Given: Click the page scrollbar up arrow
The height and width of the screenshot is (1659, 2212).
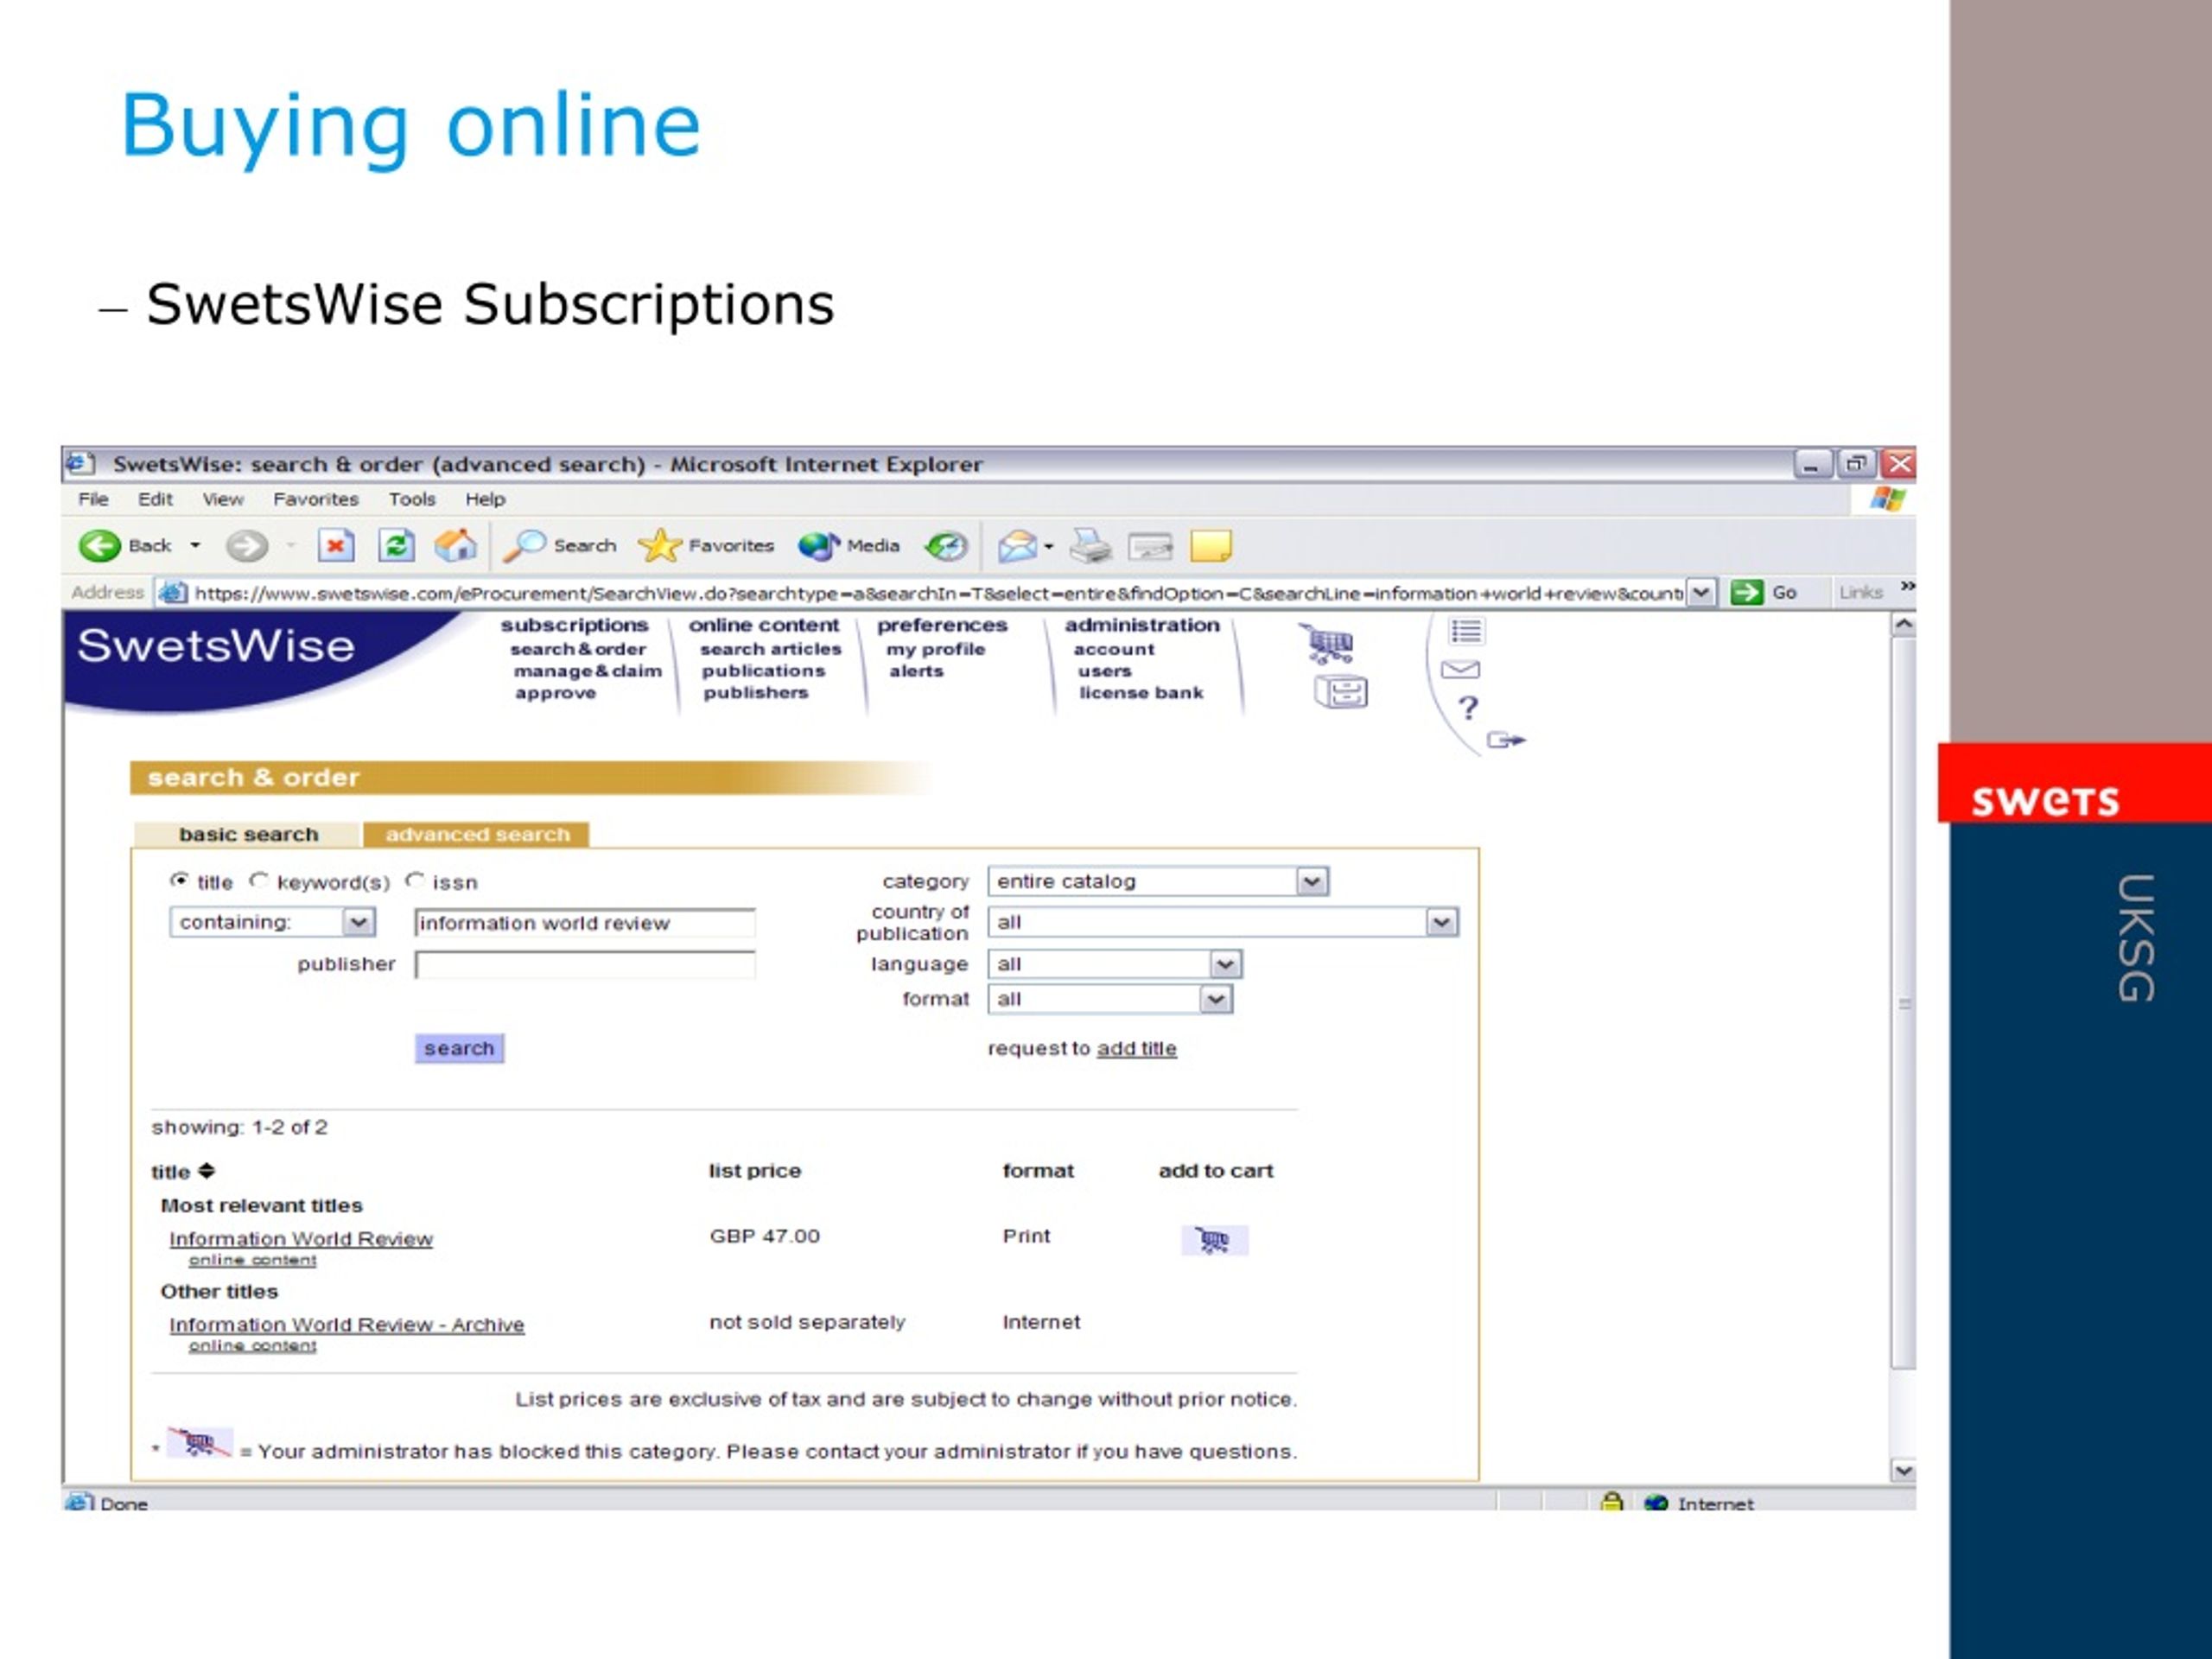Looking at the screenshot, I should coord(1903,625).
